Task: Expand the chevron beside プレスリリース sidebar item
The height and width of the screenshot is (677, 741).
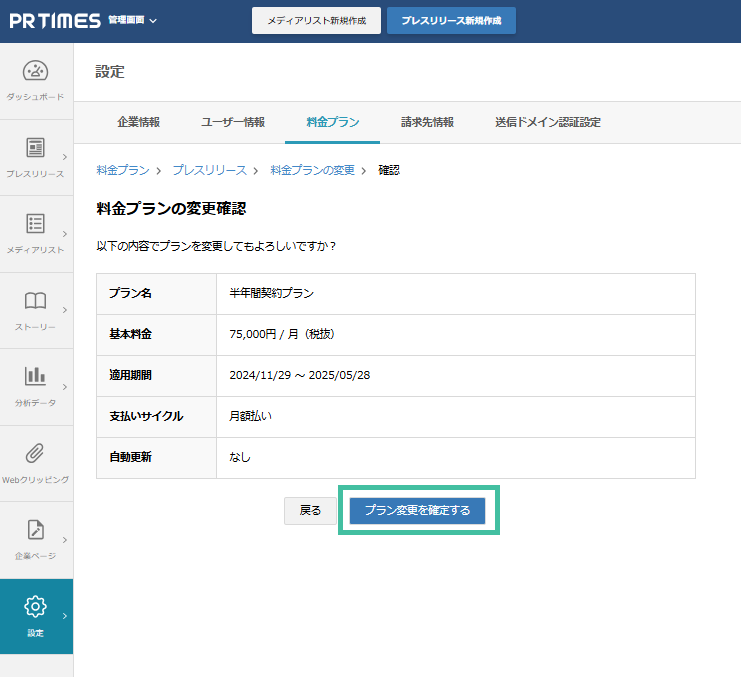Action: coord(65,157)
